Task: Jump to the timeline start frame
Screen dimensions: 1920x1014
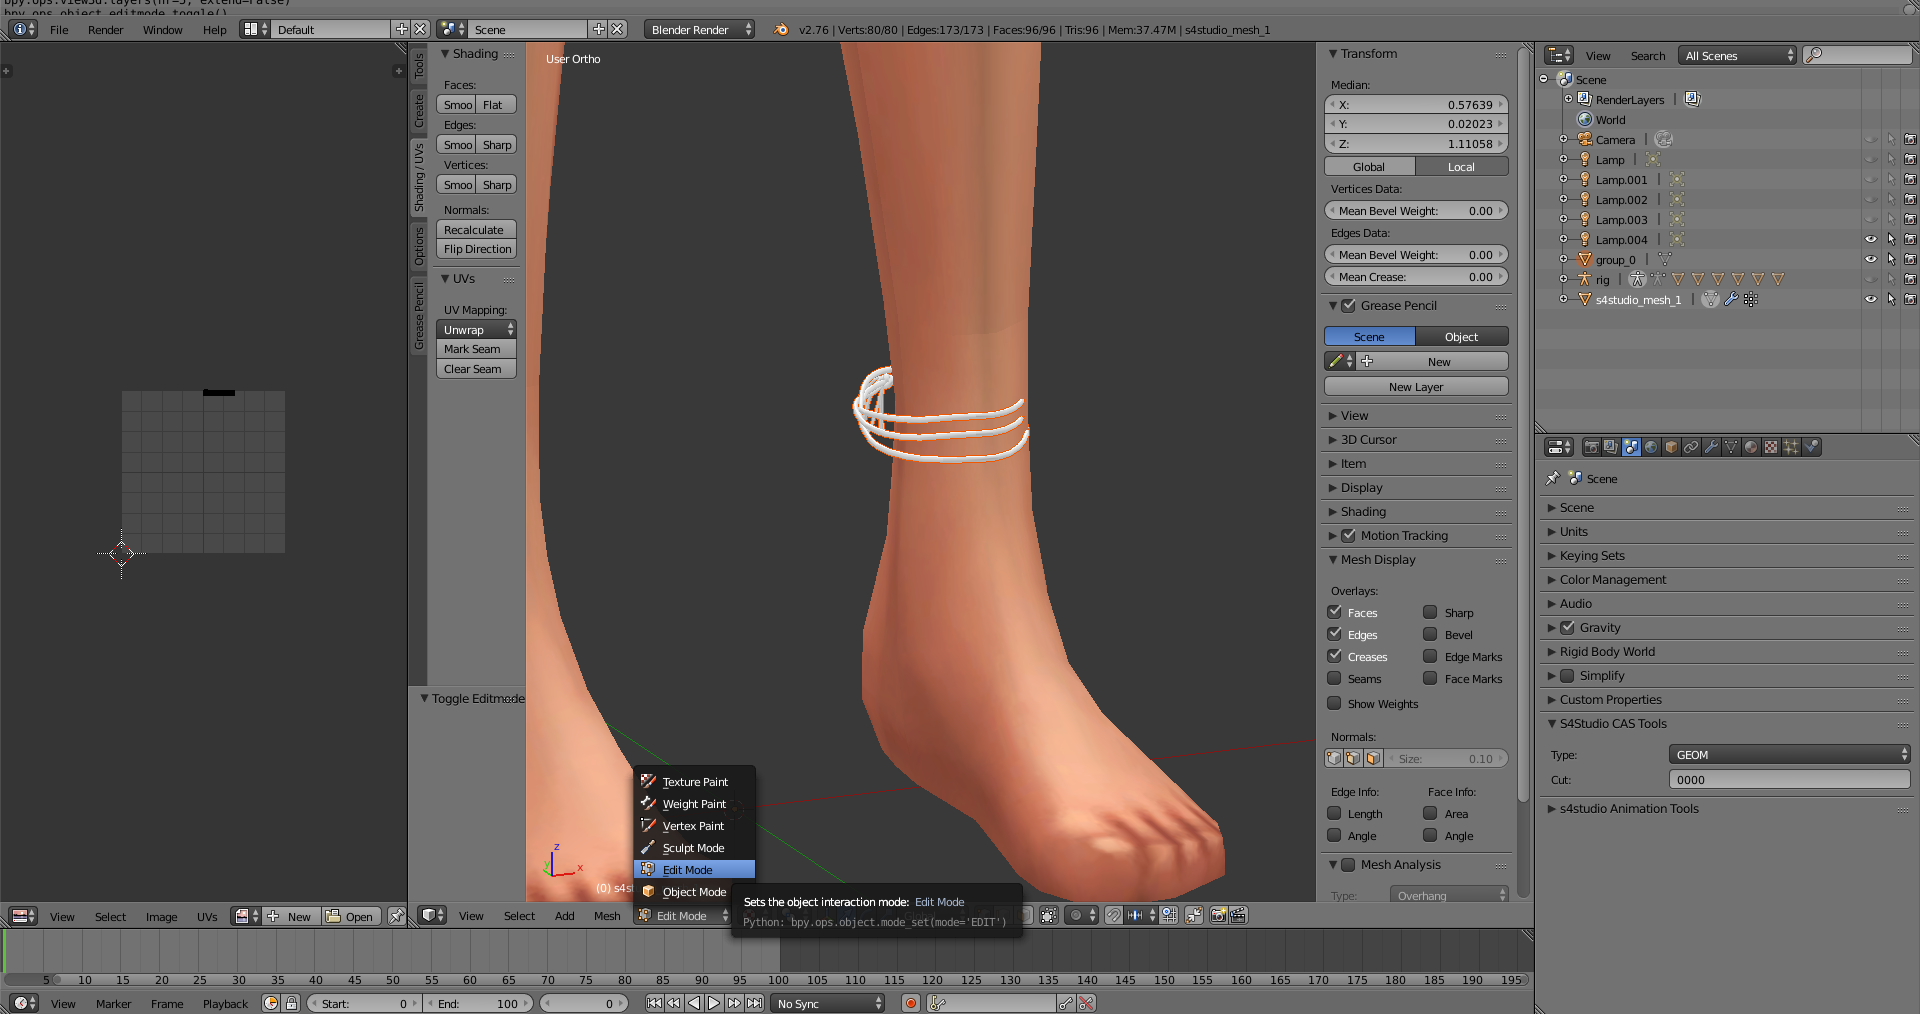Action: click(x=654, y=1003)
